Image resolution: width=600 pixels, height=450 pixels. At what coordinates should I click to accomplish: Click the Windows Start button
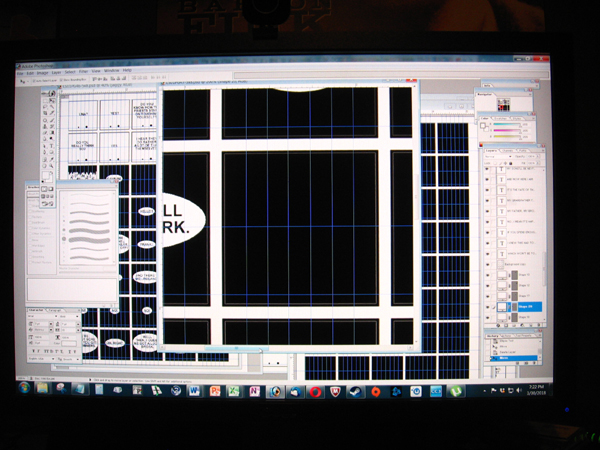[24, 388]
